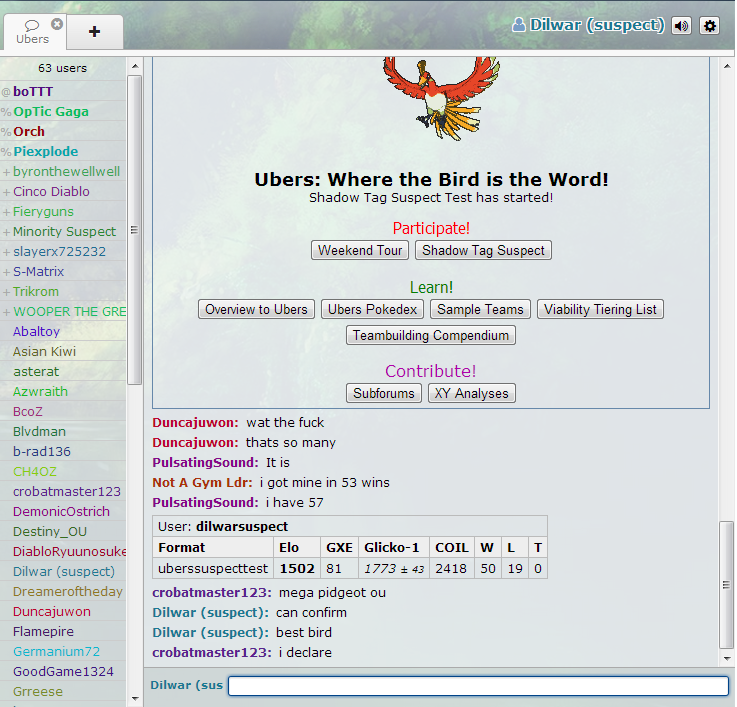
Task: Switch to the Ubers chat tab
Action: point(32,33)
